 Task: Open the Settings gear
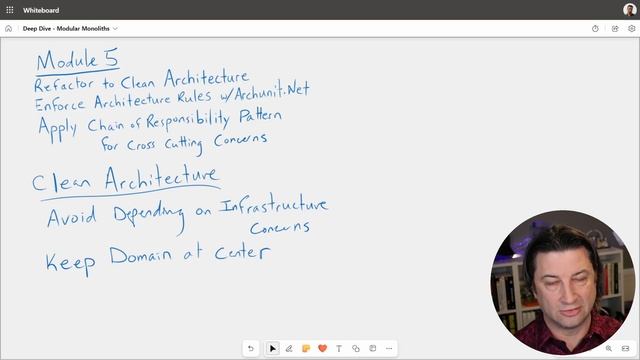tap(631, 29)
